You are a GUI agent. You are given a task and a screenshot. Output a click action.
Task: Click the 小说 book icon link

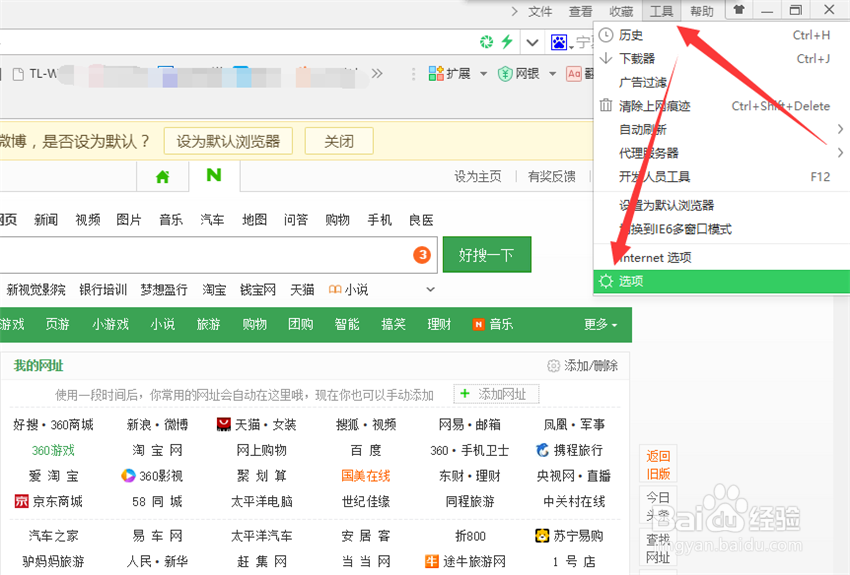(x=349, y=289)
